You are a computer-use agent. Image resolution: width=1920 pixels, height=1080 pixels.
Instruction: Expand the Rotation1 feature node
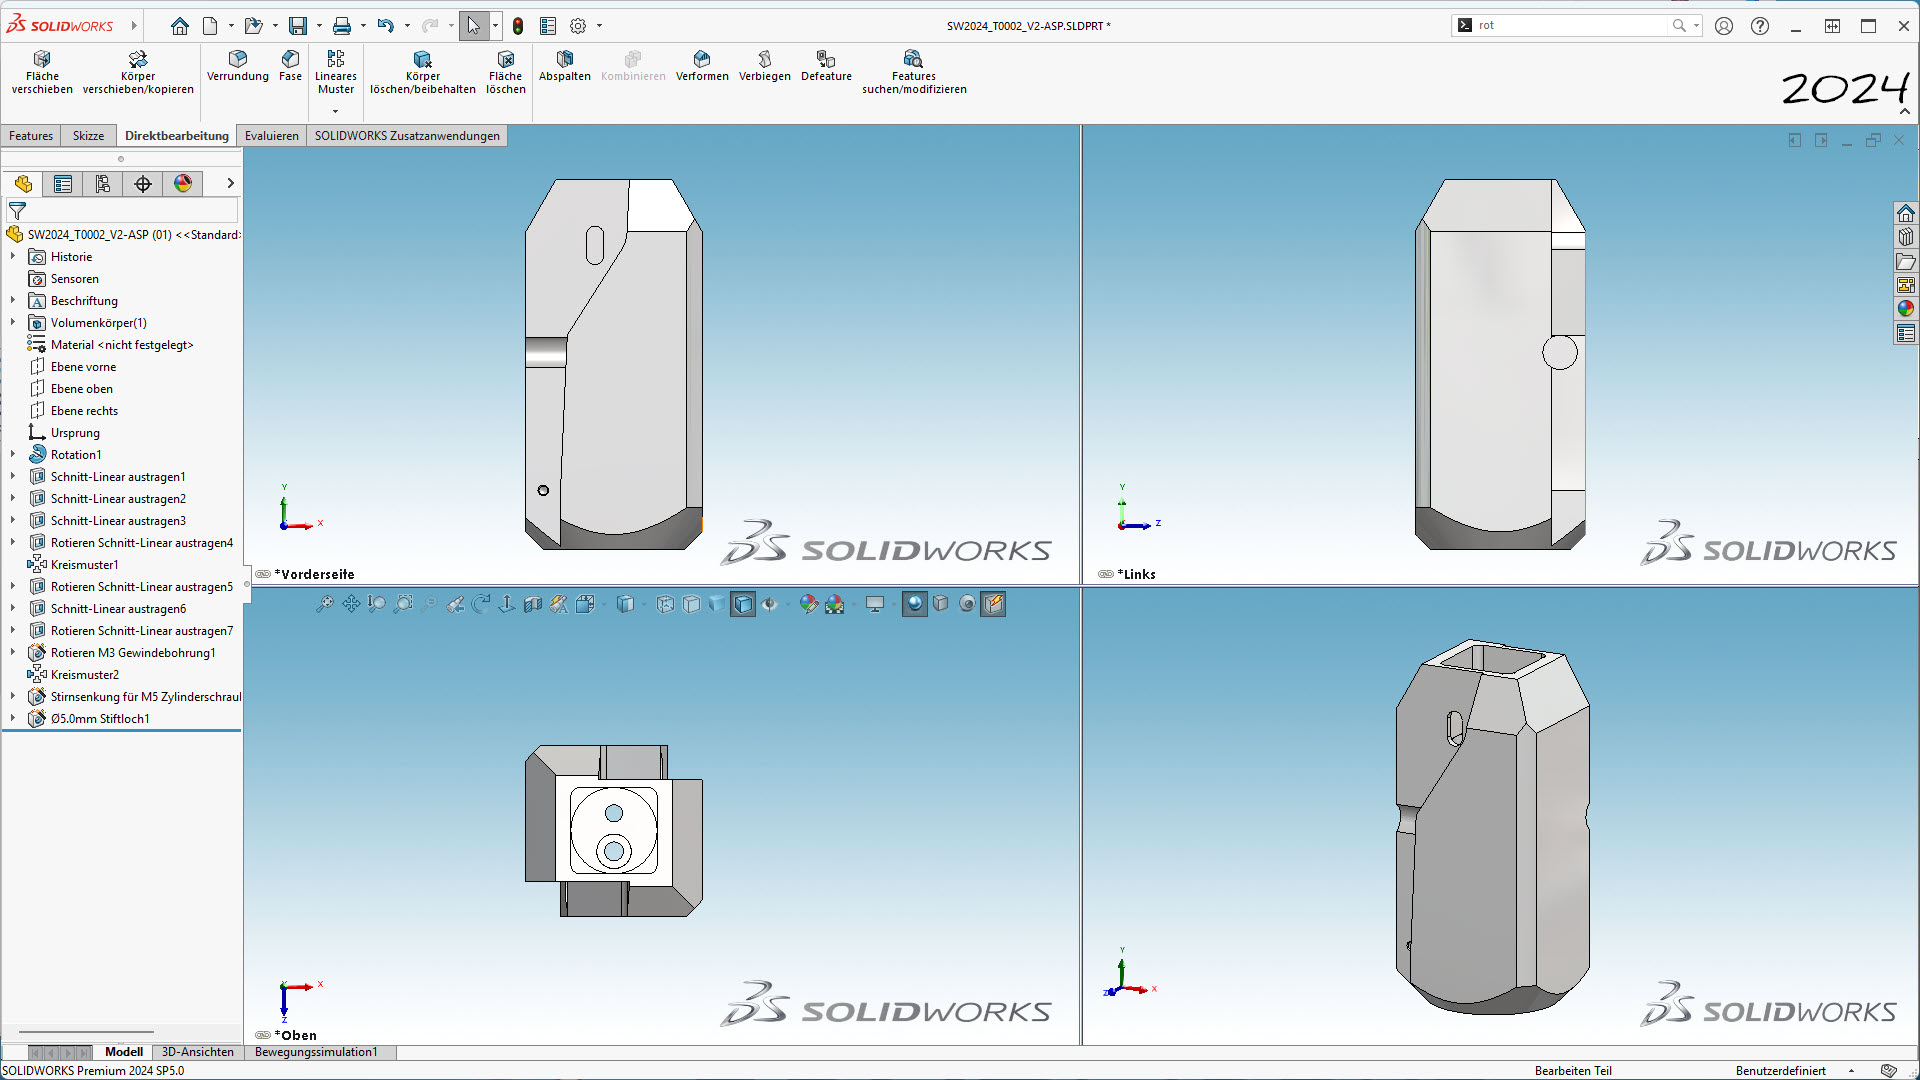[13, 455]
